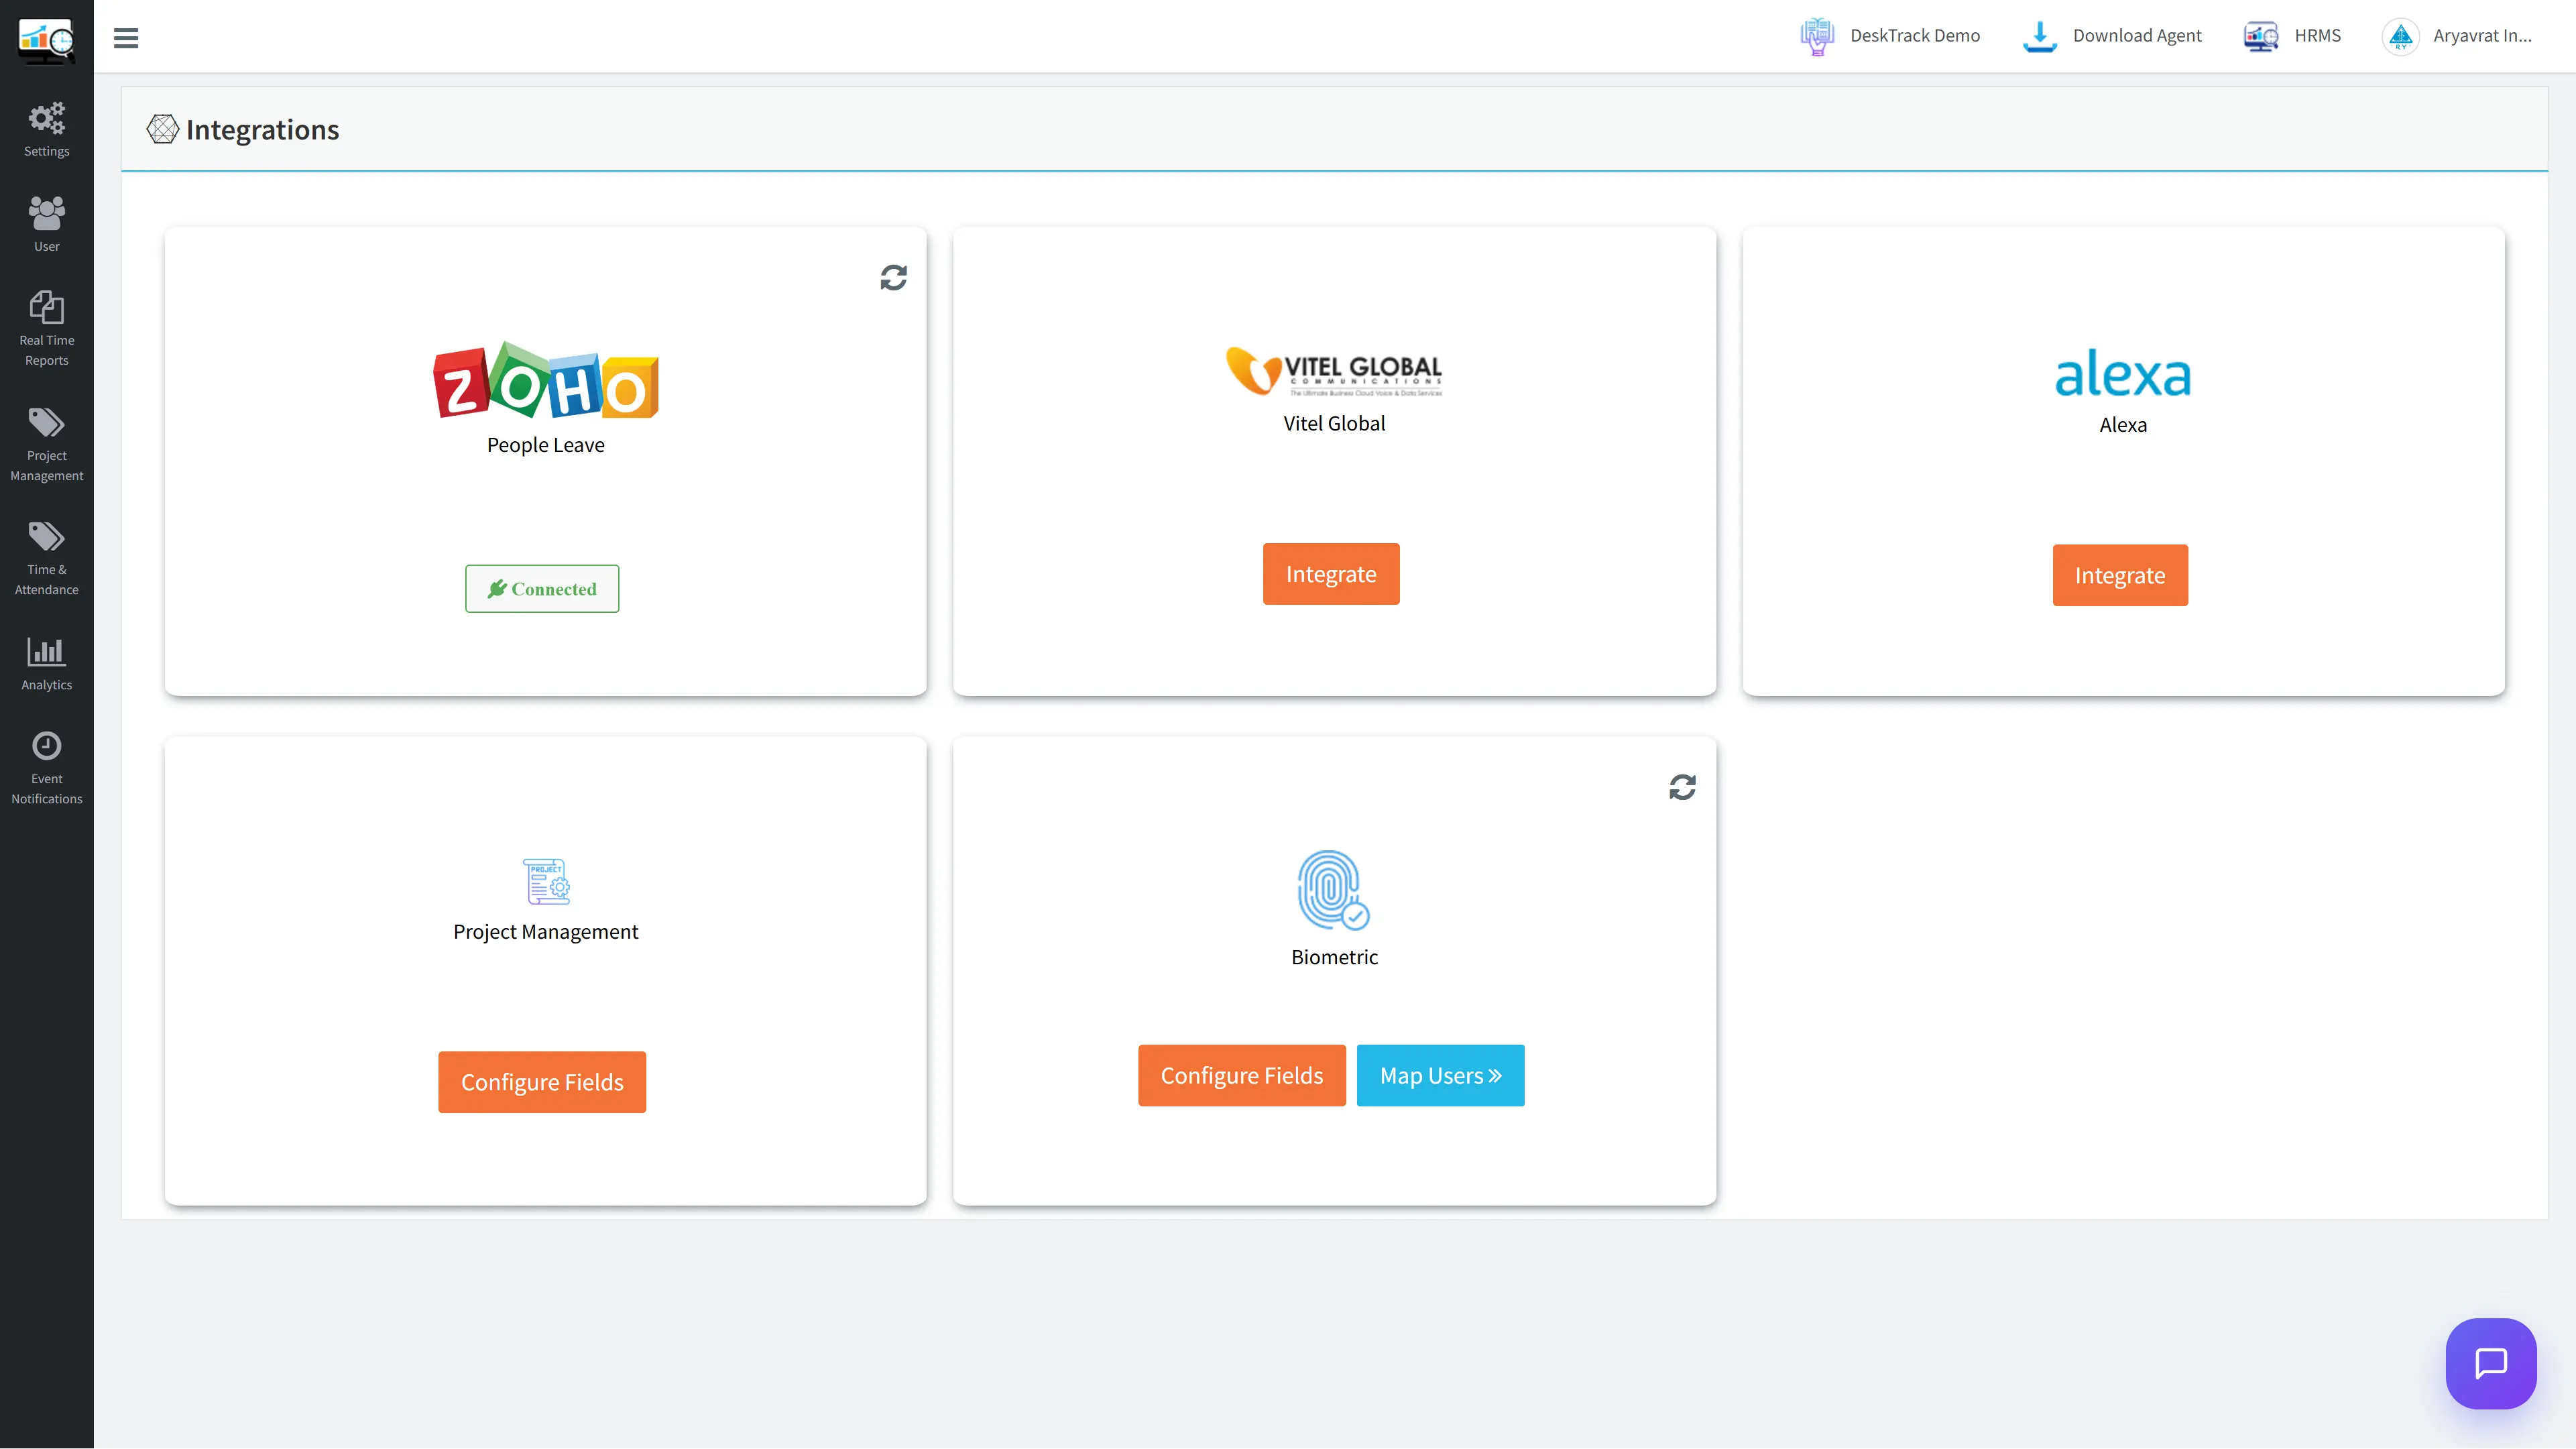Open Map Users for Biometric integration
This screenshot has height=1449, width=2576.
[x=1440, y=1075]
